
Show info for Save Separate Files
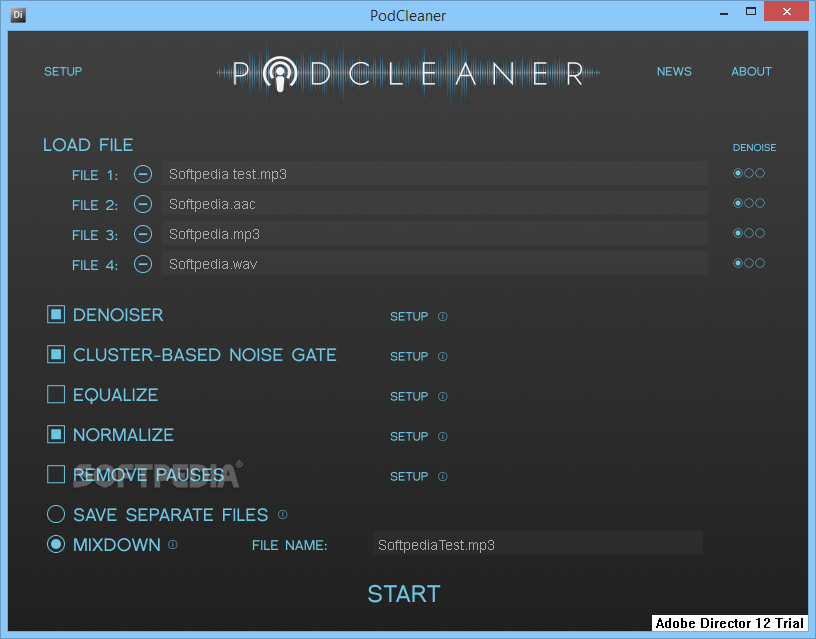tap(283, 515)
